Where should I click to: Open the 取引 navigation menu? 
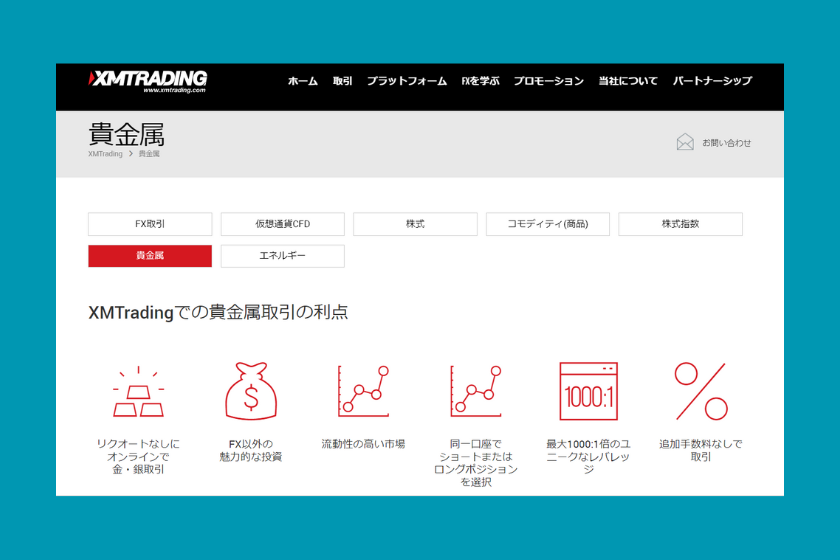[342, 81]
